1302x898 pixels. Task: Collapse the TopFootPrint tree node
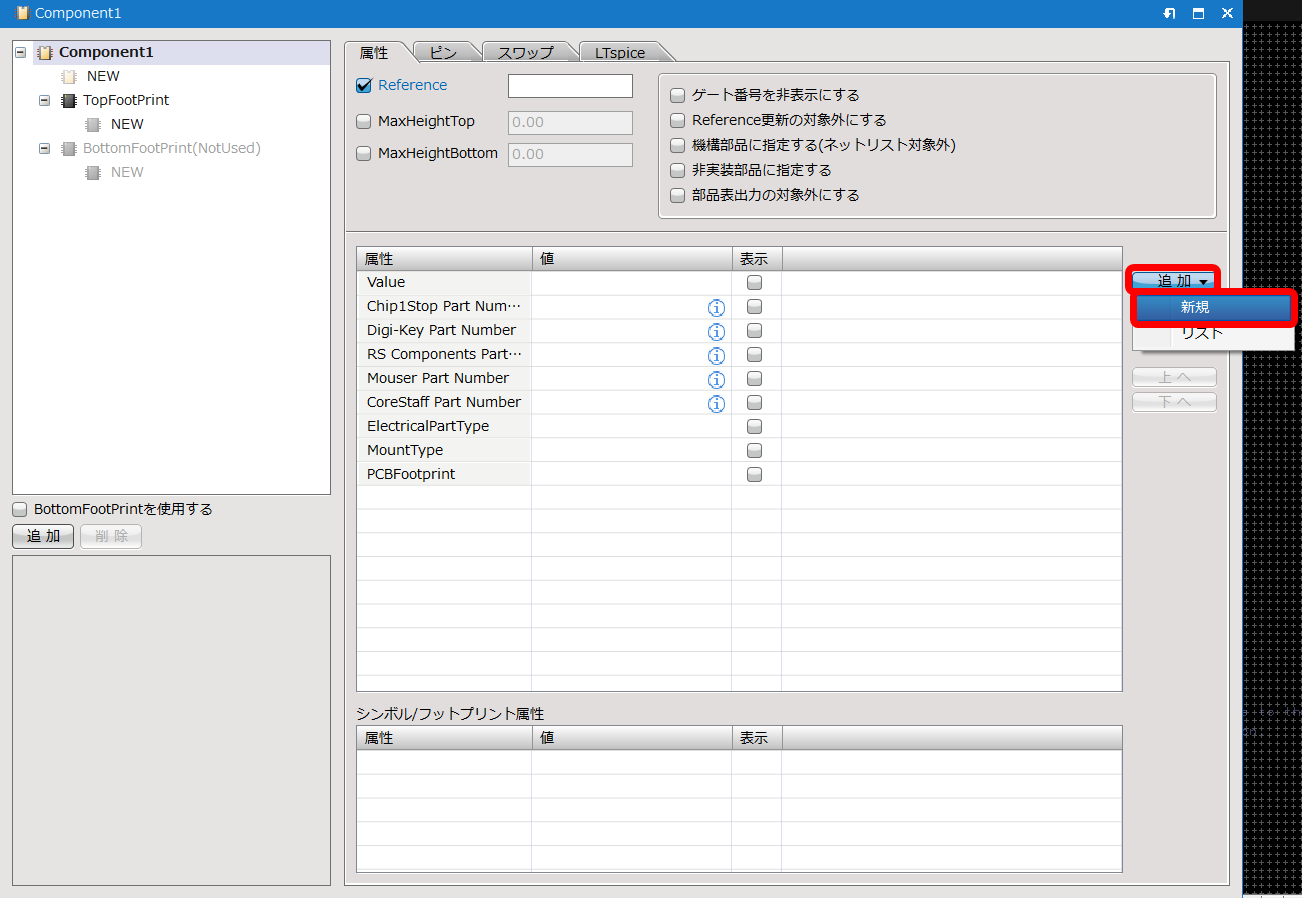click(44, 100)
